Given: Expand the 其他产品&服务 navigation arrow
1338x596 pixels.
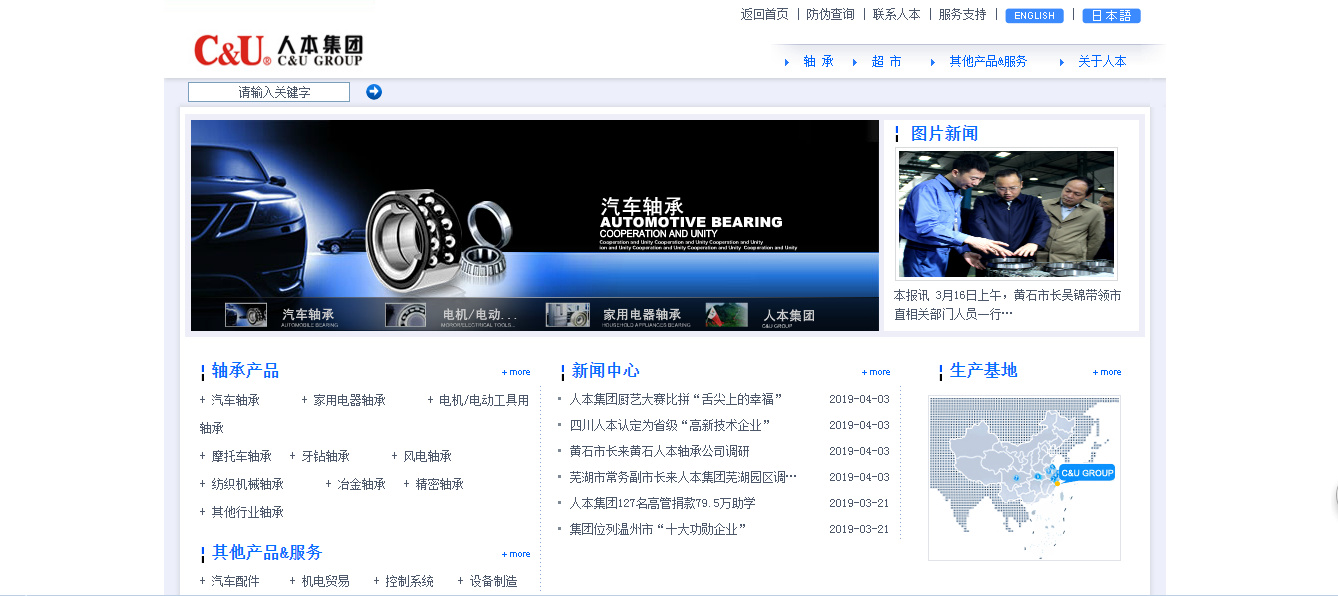Looking at the screenshot, I should 930,61.
